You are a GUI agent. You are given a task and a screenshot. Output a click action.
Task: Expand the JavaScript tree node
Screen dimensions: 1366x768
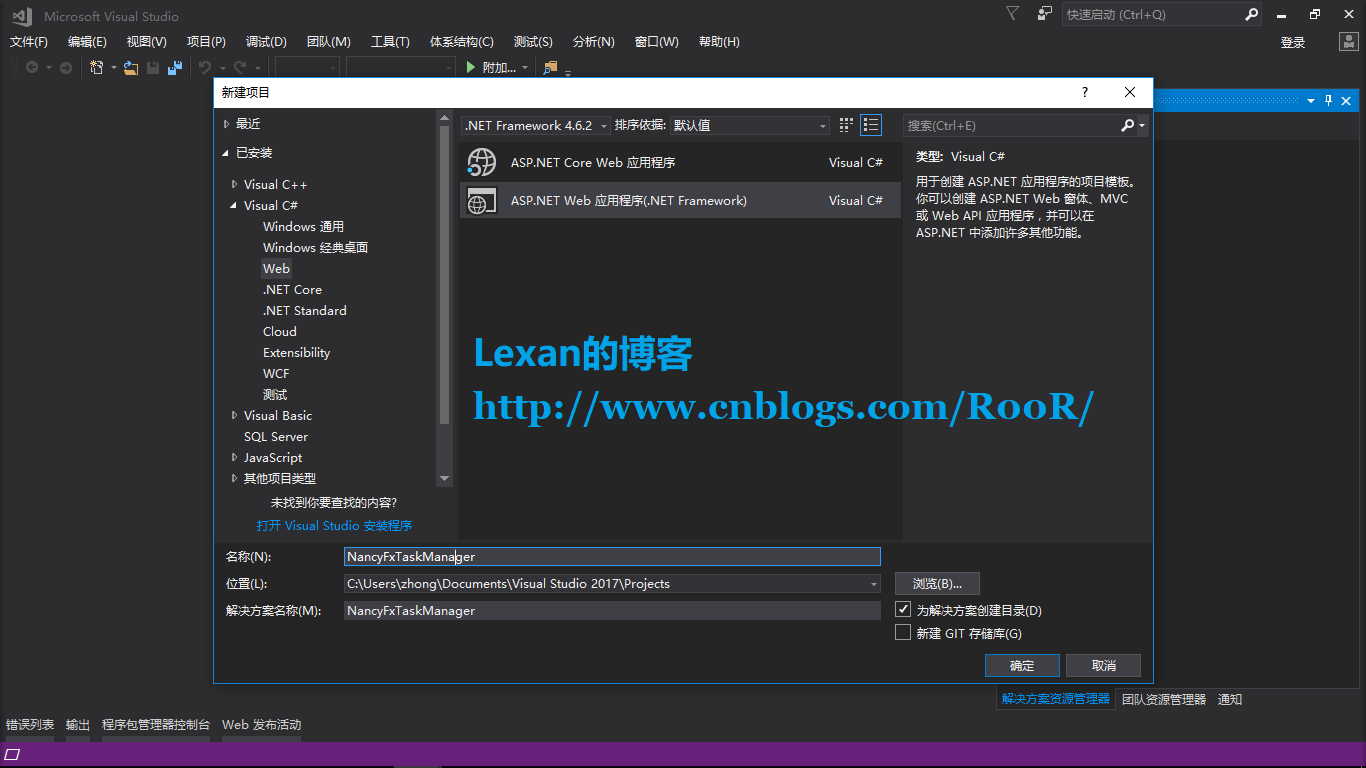234,457
